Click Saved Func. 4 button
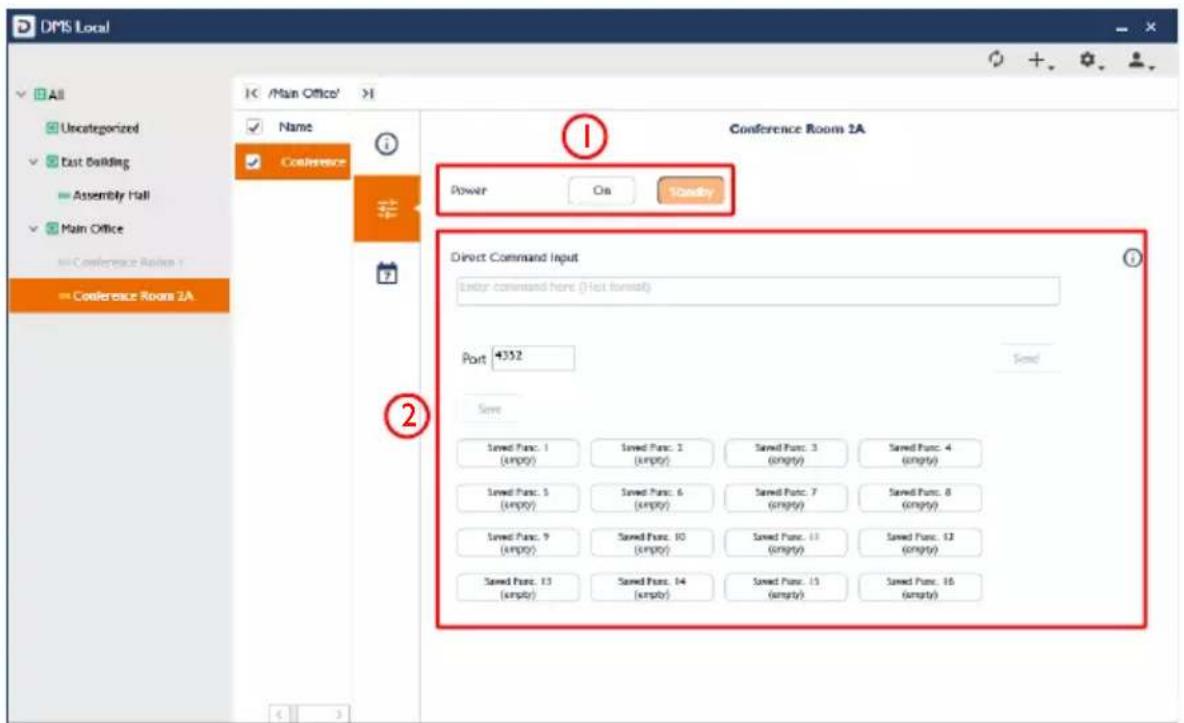Image resolution: width=1184 pixels, height=723 pixels. (x=920, y=453)
